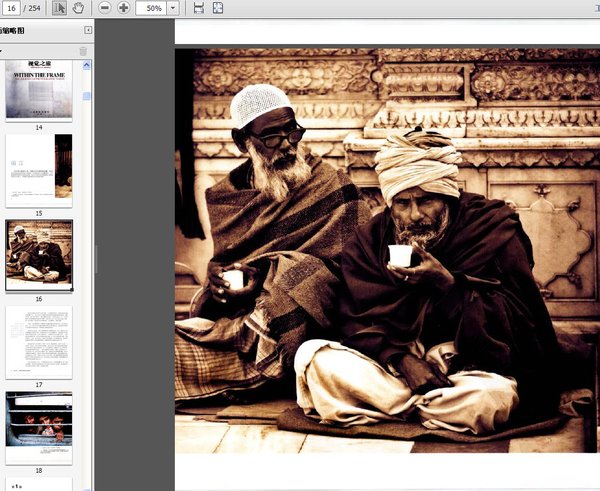Click the fit width scrolling icon
Viewport: 600px width, 491px height.
pyautogui.click(x=199, y=8)
